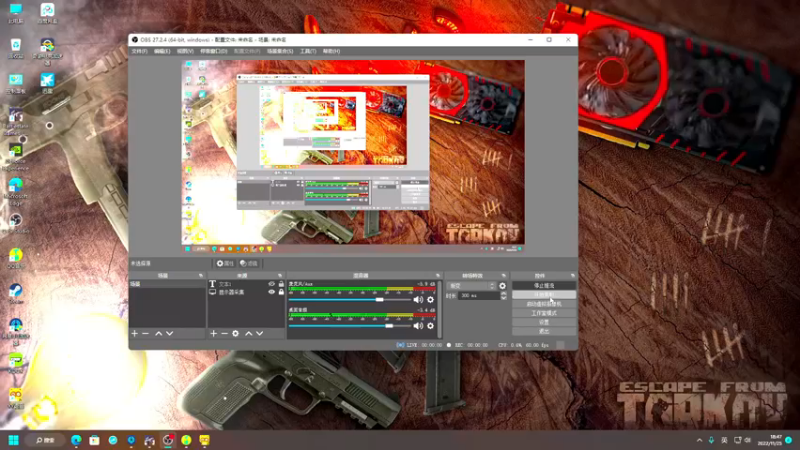Click the Stop Streaming button
This screenshot has height=450, width=800.
544,286
